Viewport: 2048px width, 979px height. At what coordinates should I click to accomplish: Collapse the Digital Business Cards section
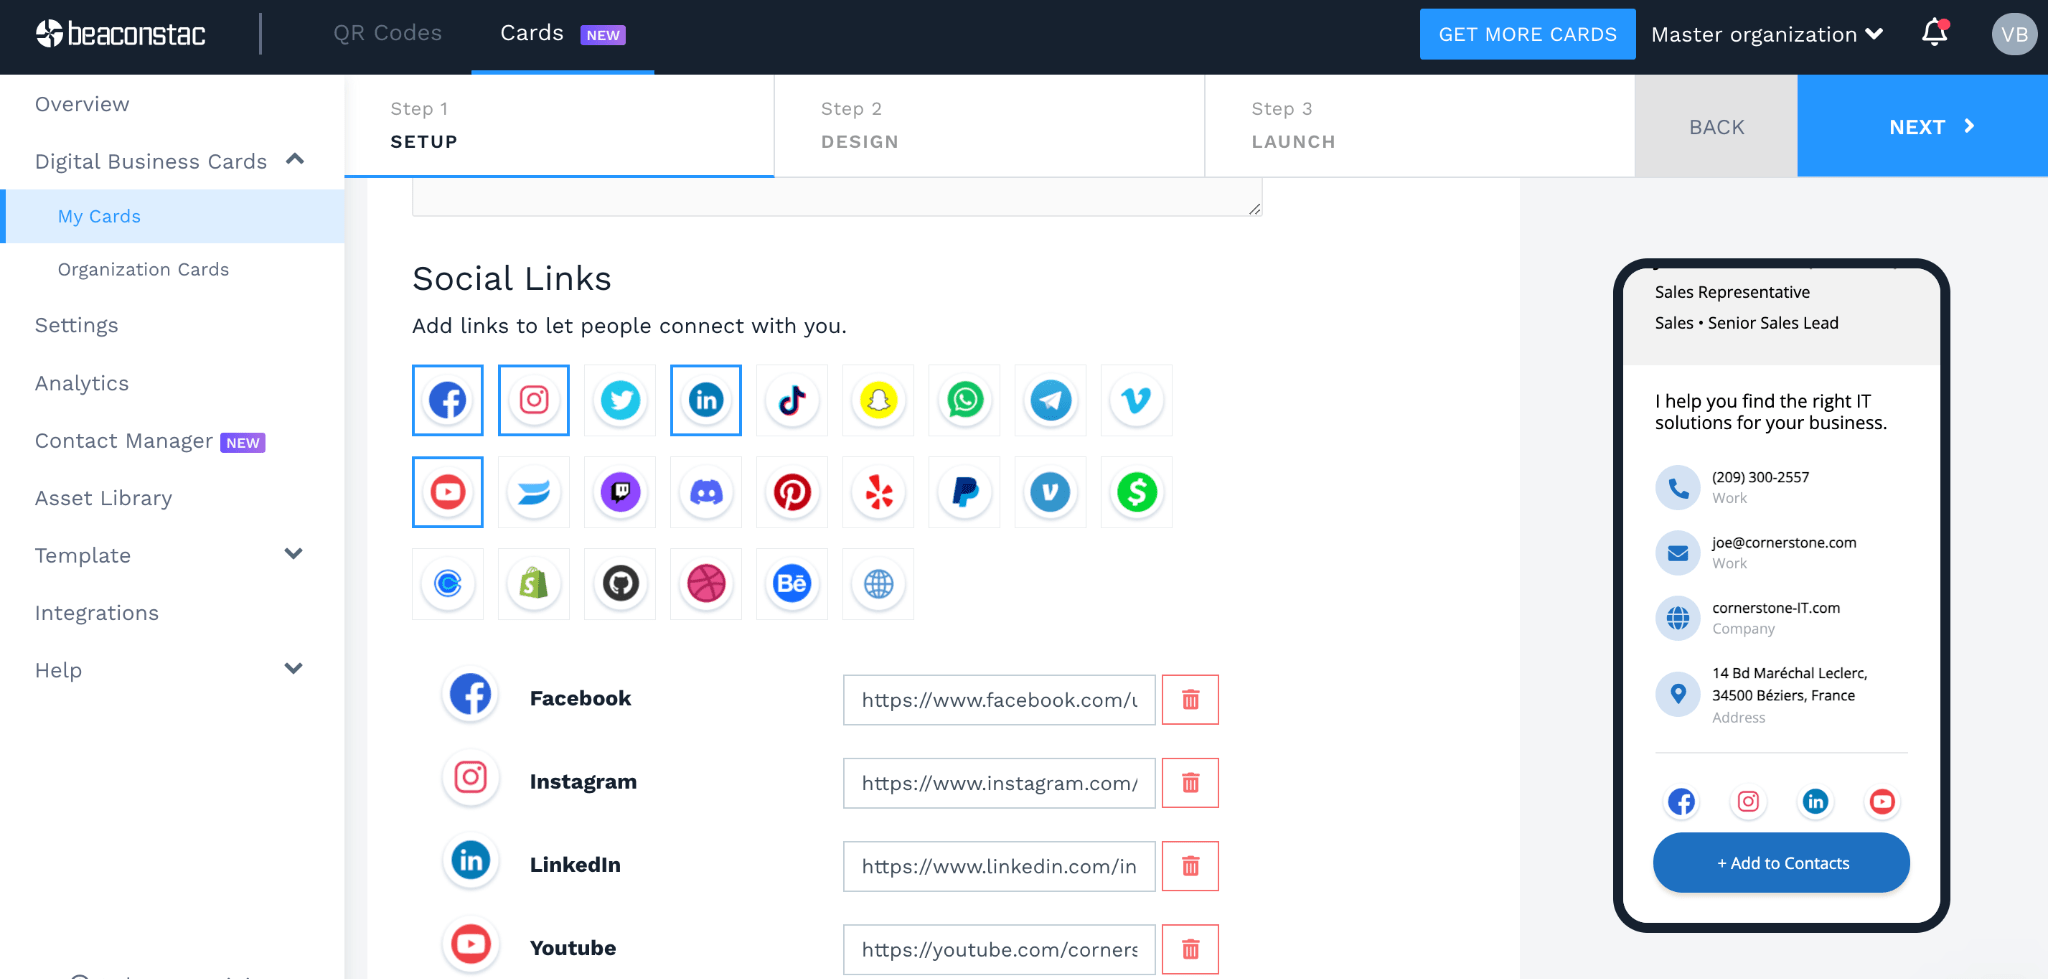pyautogui.click(x=294, y=160)
